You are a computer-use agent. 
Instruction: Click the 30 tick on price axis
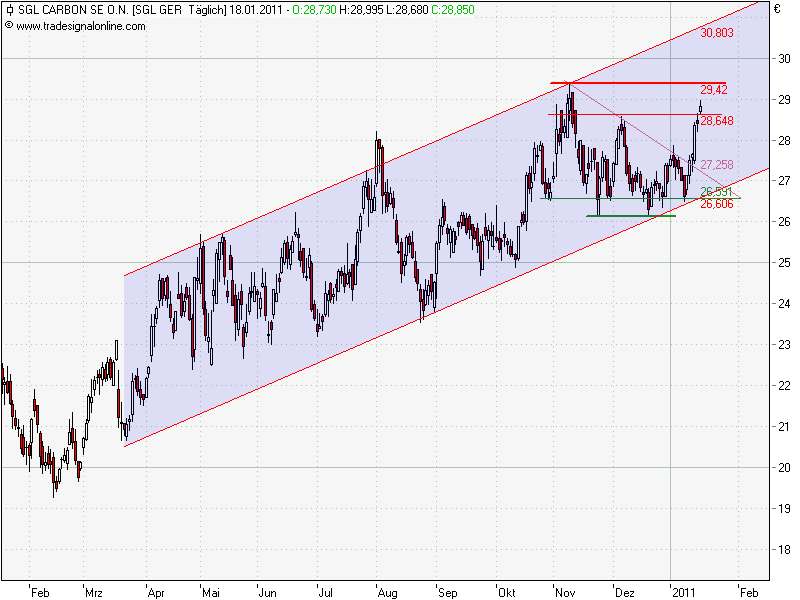(x=784, y=59)
